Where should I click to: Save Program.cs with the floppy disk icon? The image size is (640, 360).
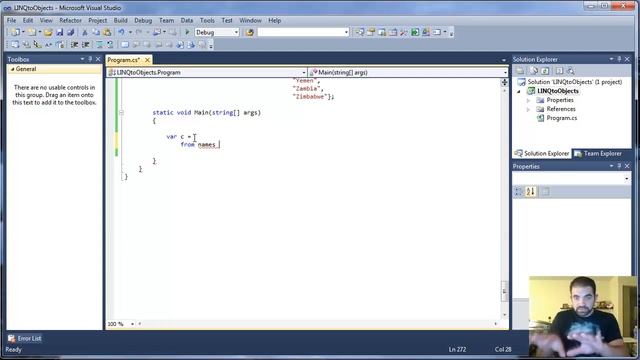60,32
